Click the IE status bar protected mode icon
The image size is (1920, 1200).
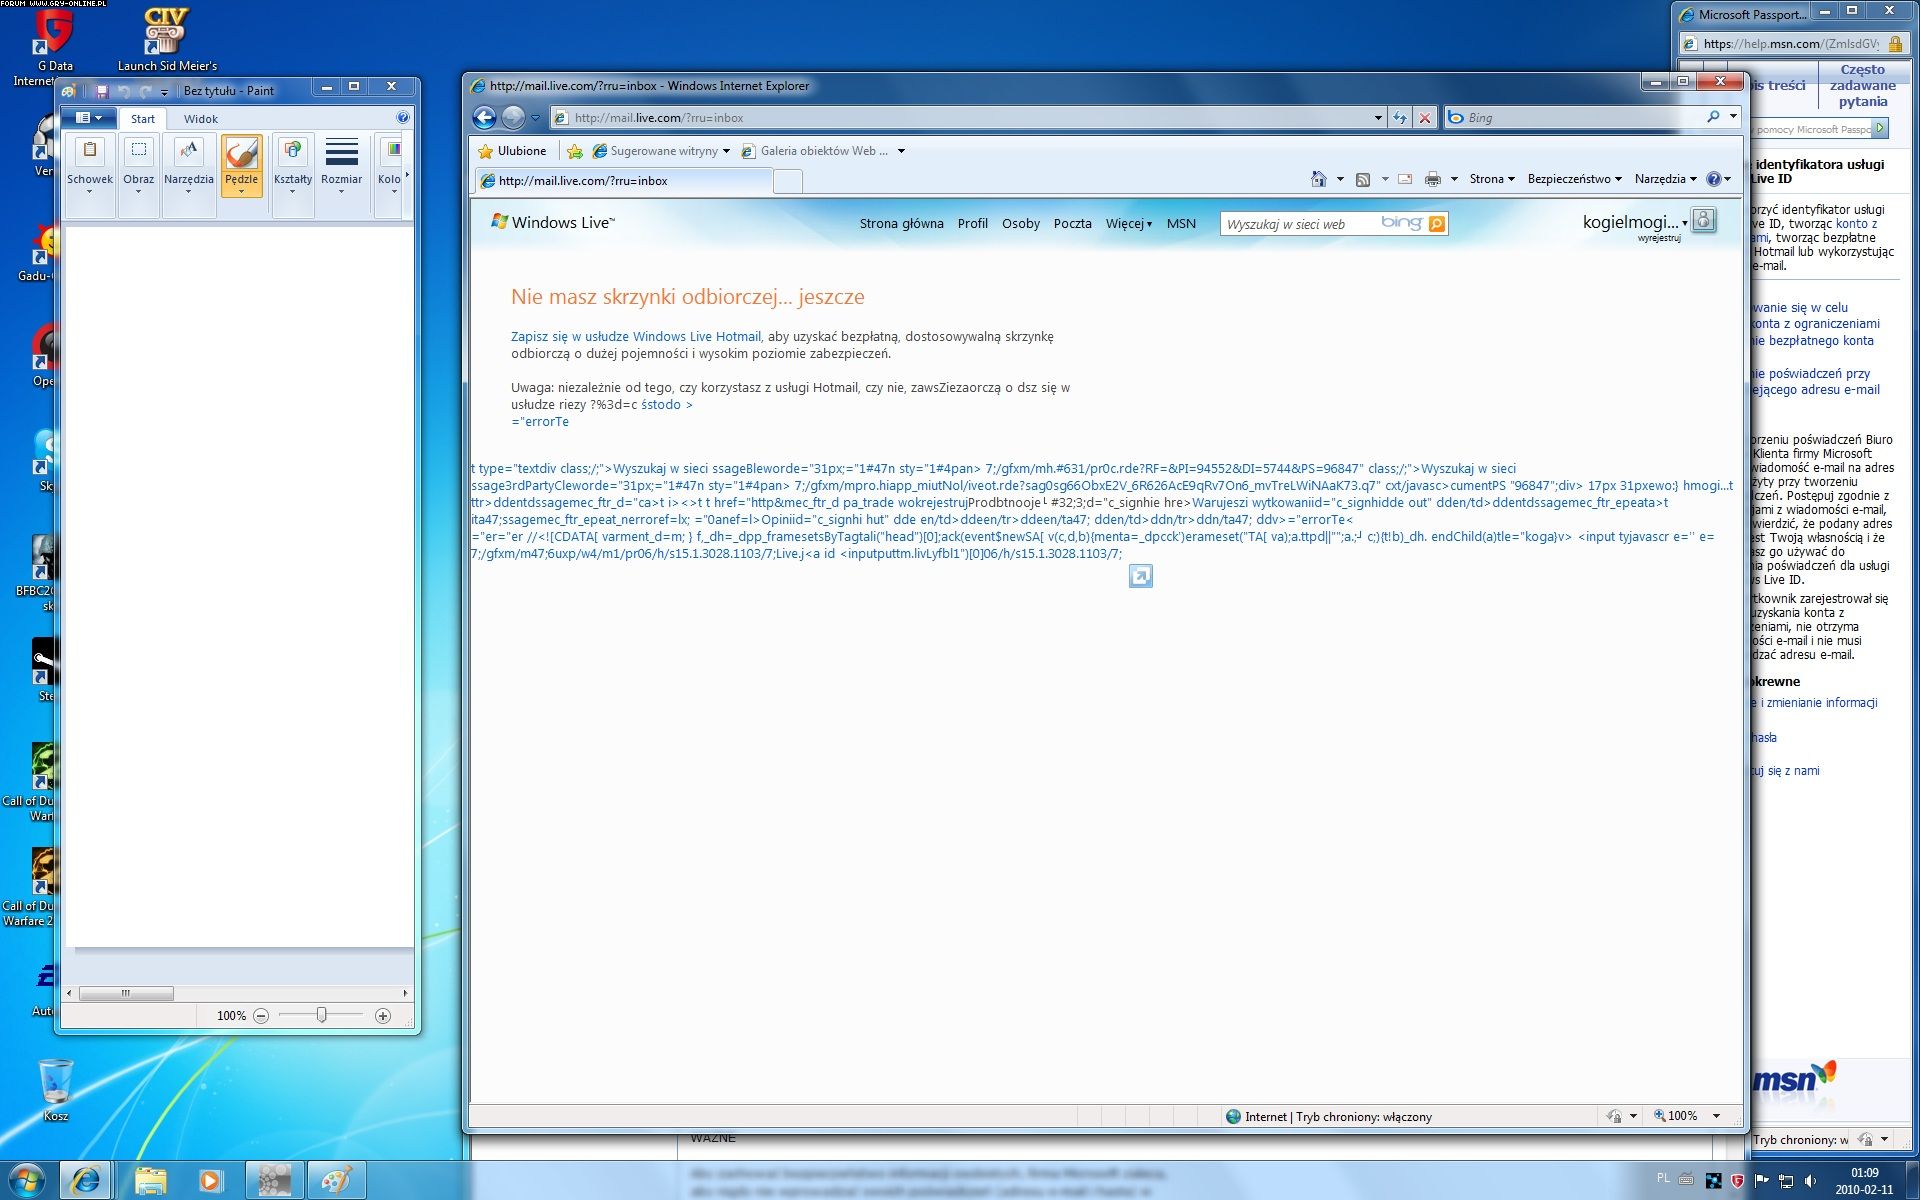click(x=1614, y=1116)
